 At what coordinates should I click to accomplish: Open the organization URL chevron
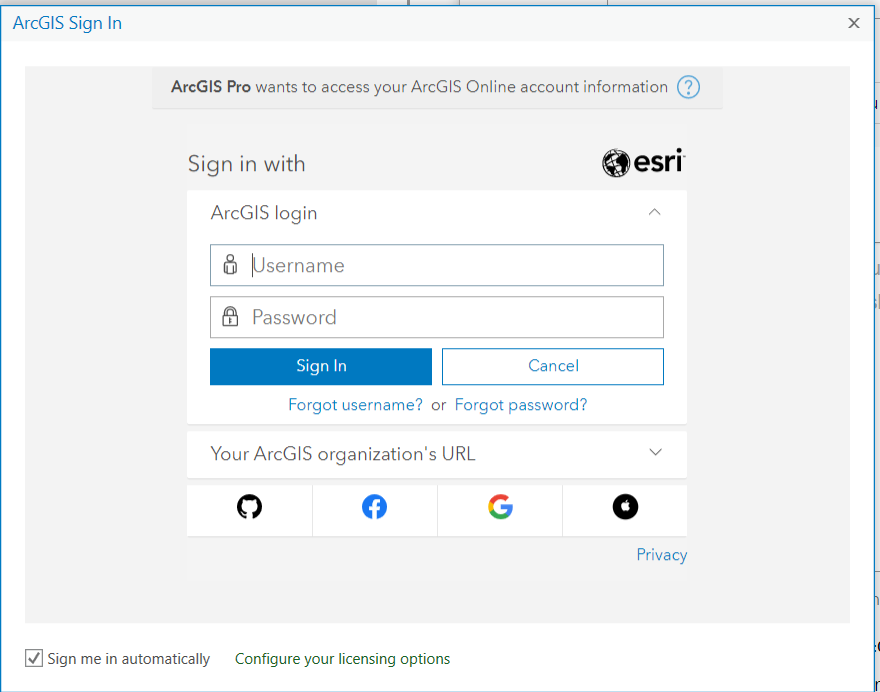pos(655,452)
